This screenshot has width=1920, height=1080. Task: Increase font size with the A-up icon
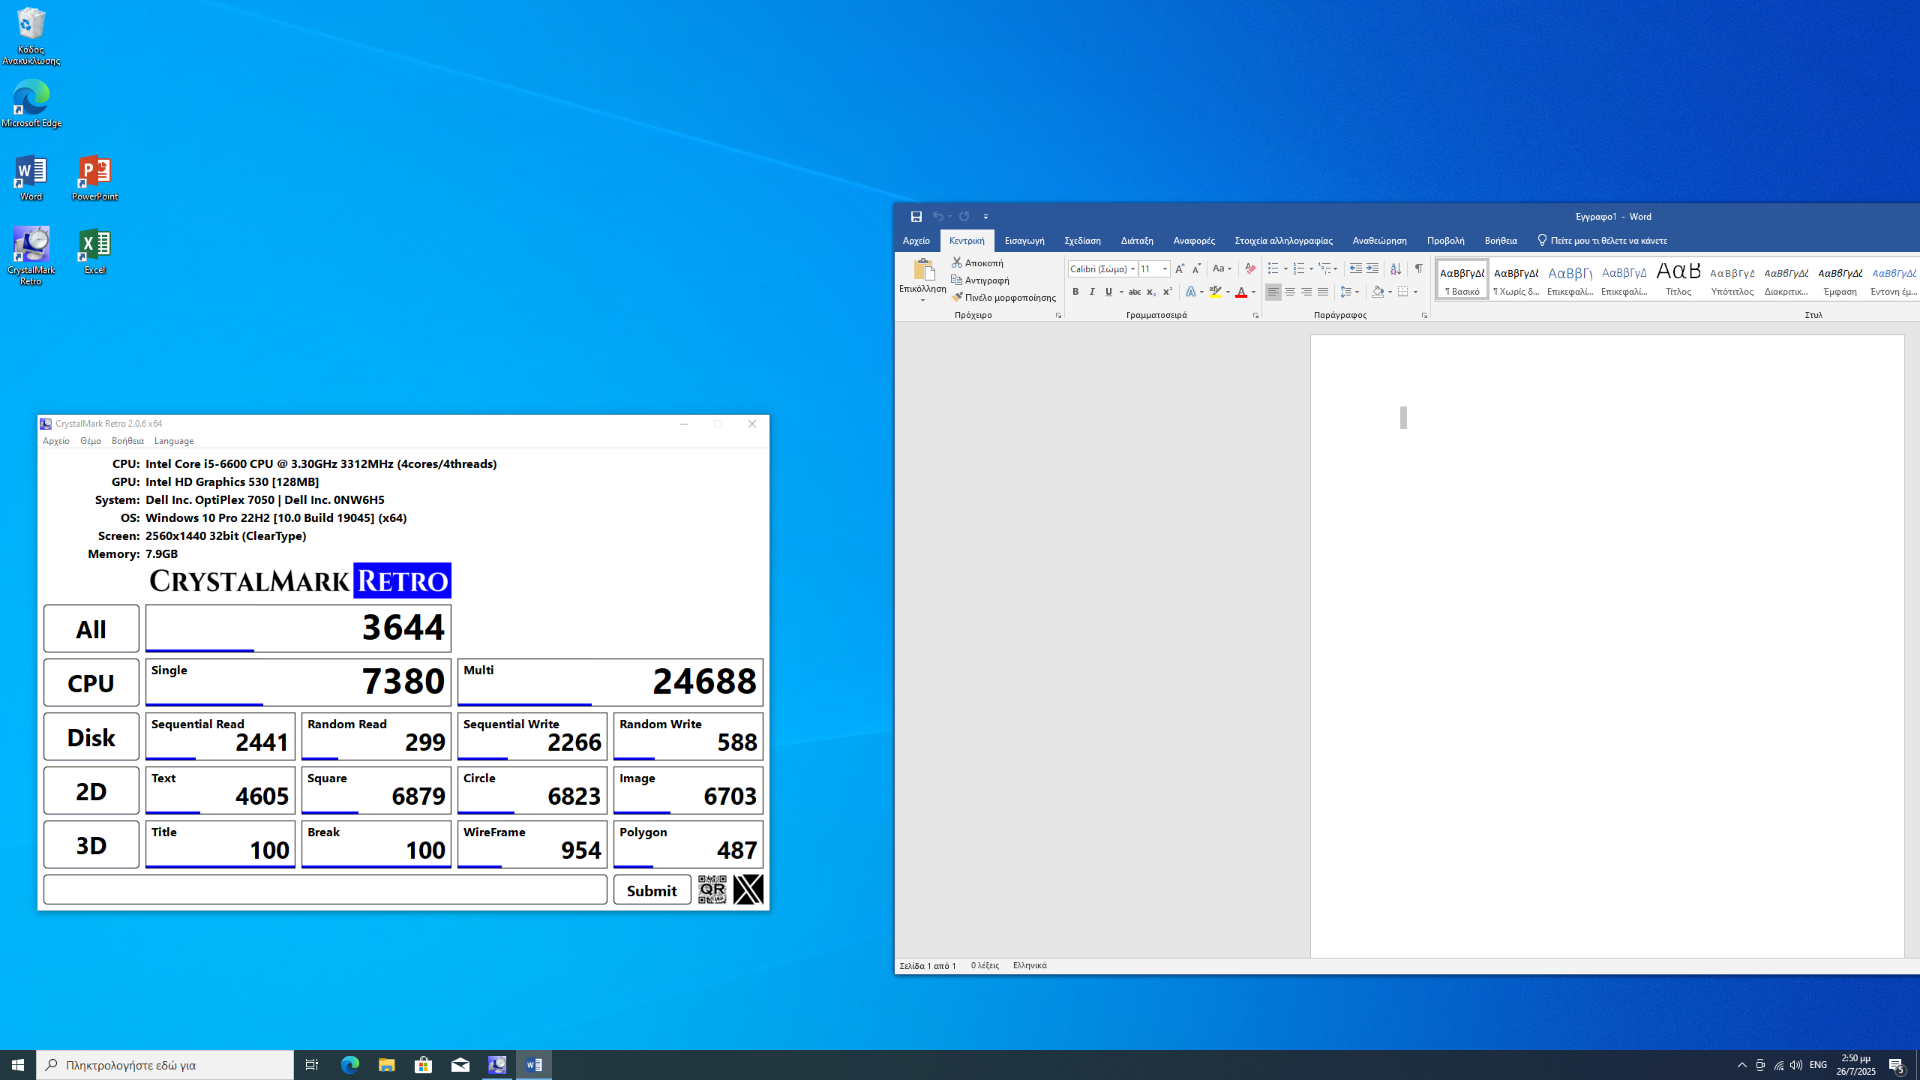pyautogui.click(x=1180, y=269)
